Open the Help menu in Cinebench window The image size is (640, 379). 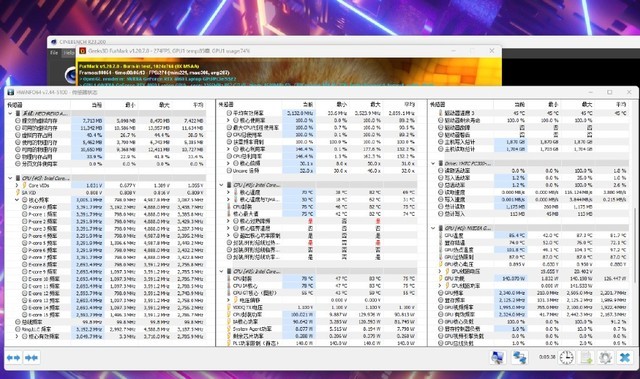(x=68, y=53)
